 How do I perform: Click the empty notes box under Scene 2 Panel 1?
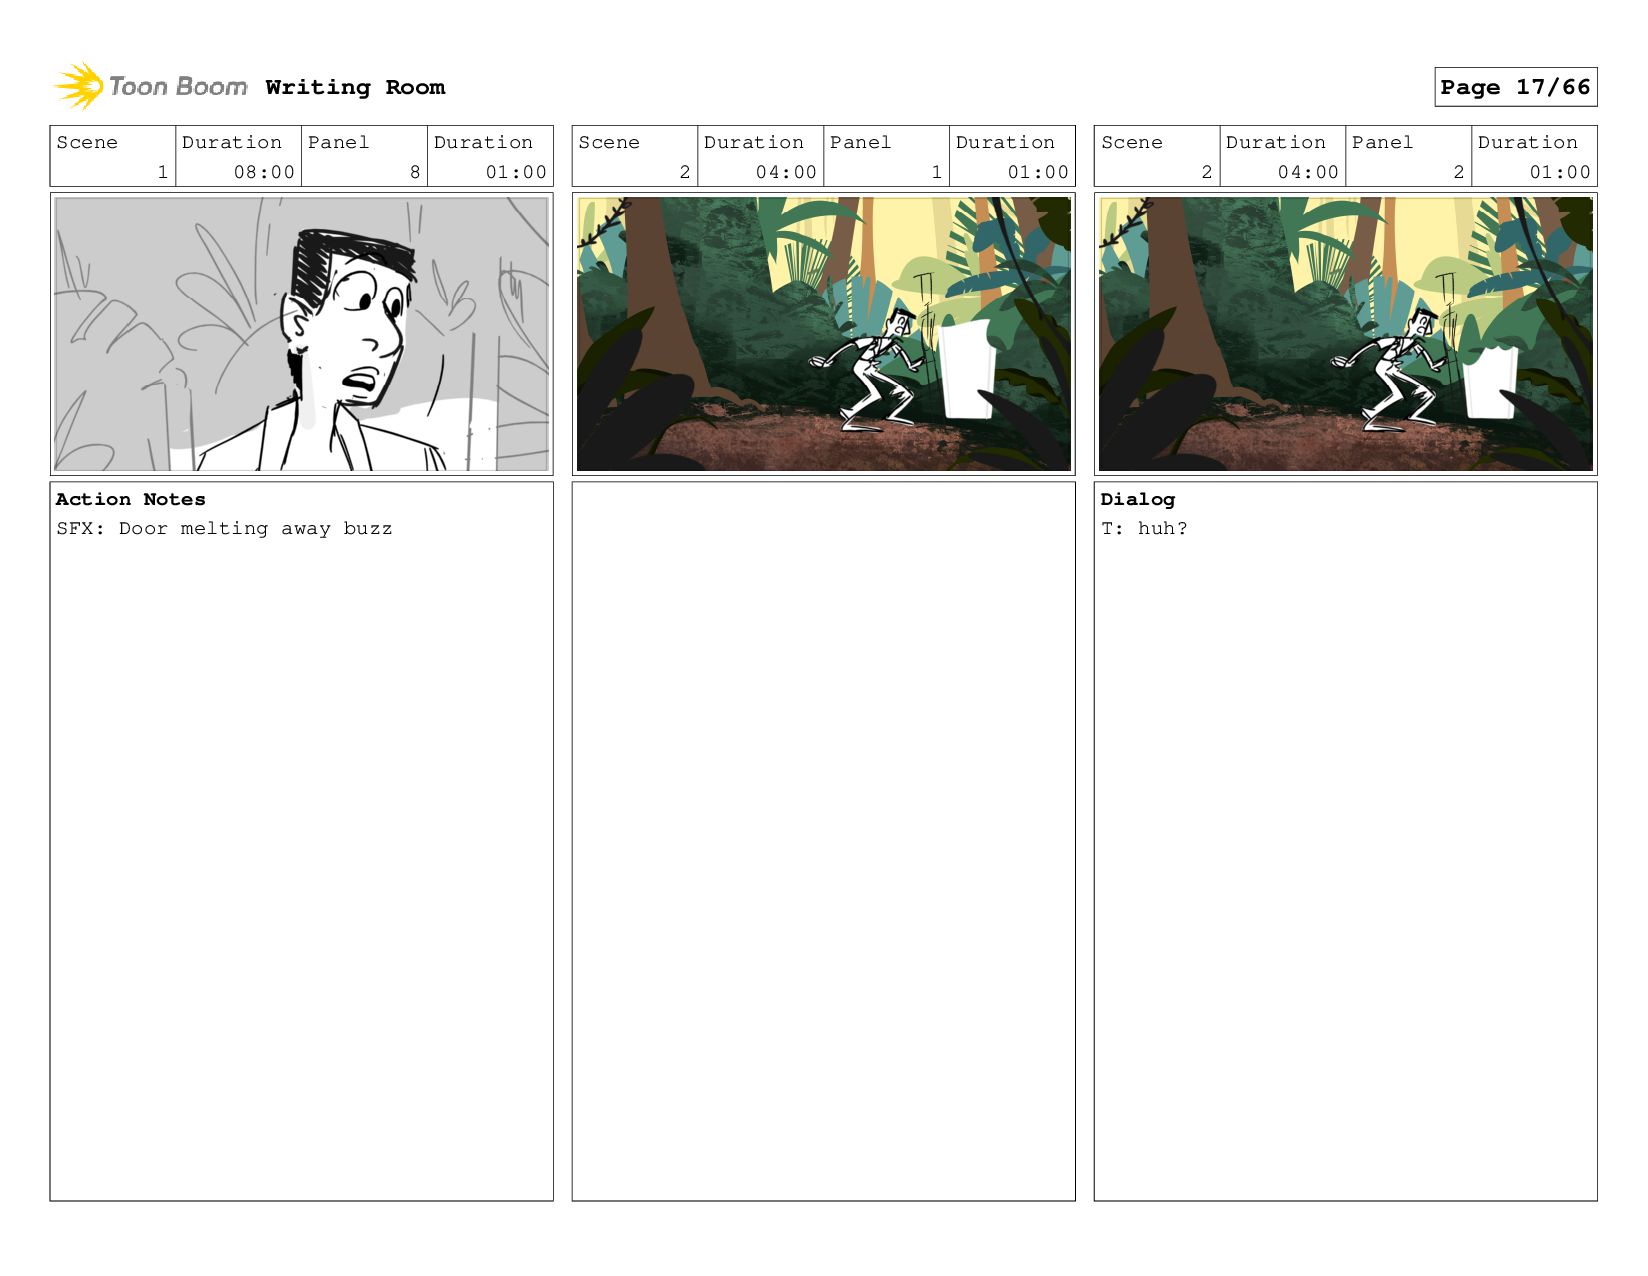pyautogui.click(x=823, y=841)
